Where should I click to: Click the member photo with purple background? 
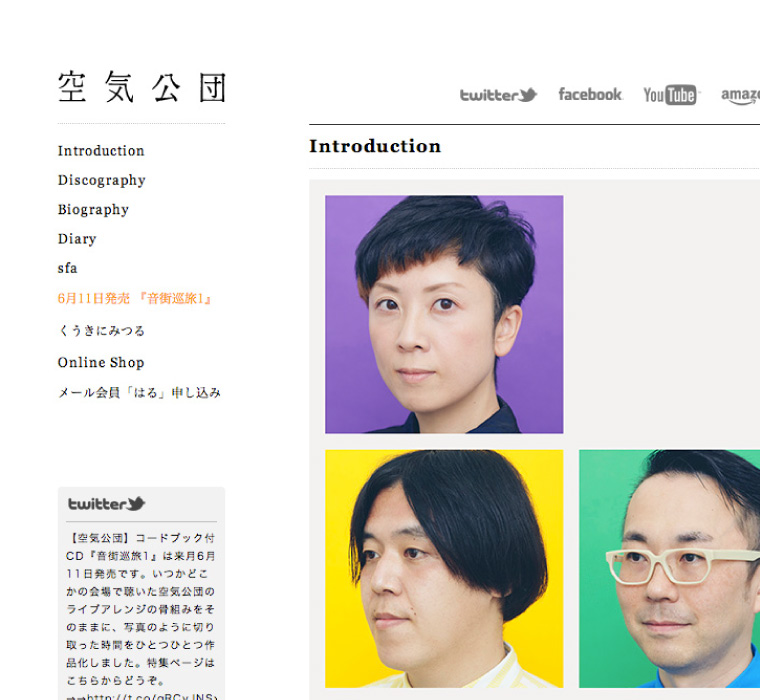tap(444, 314)
